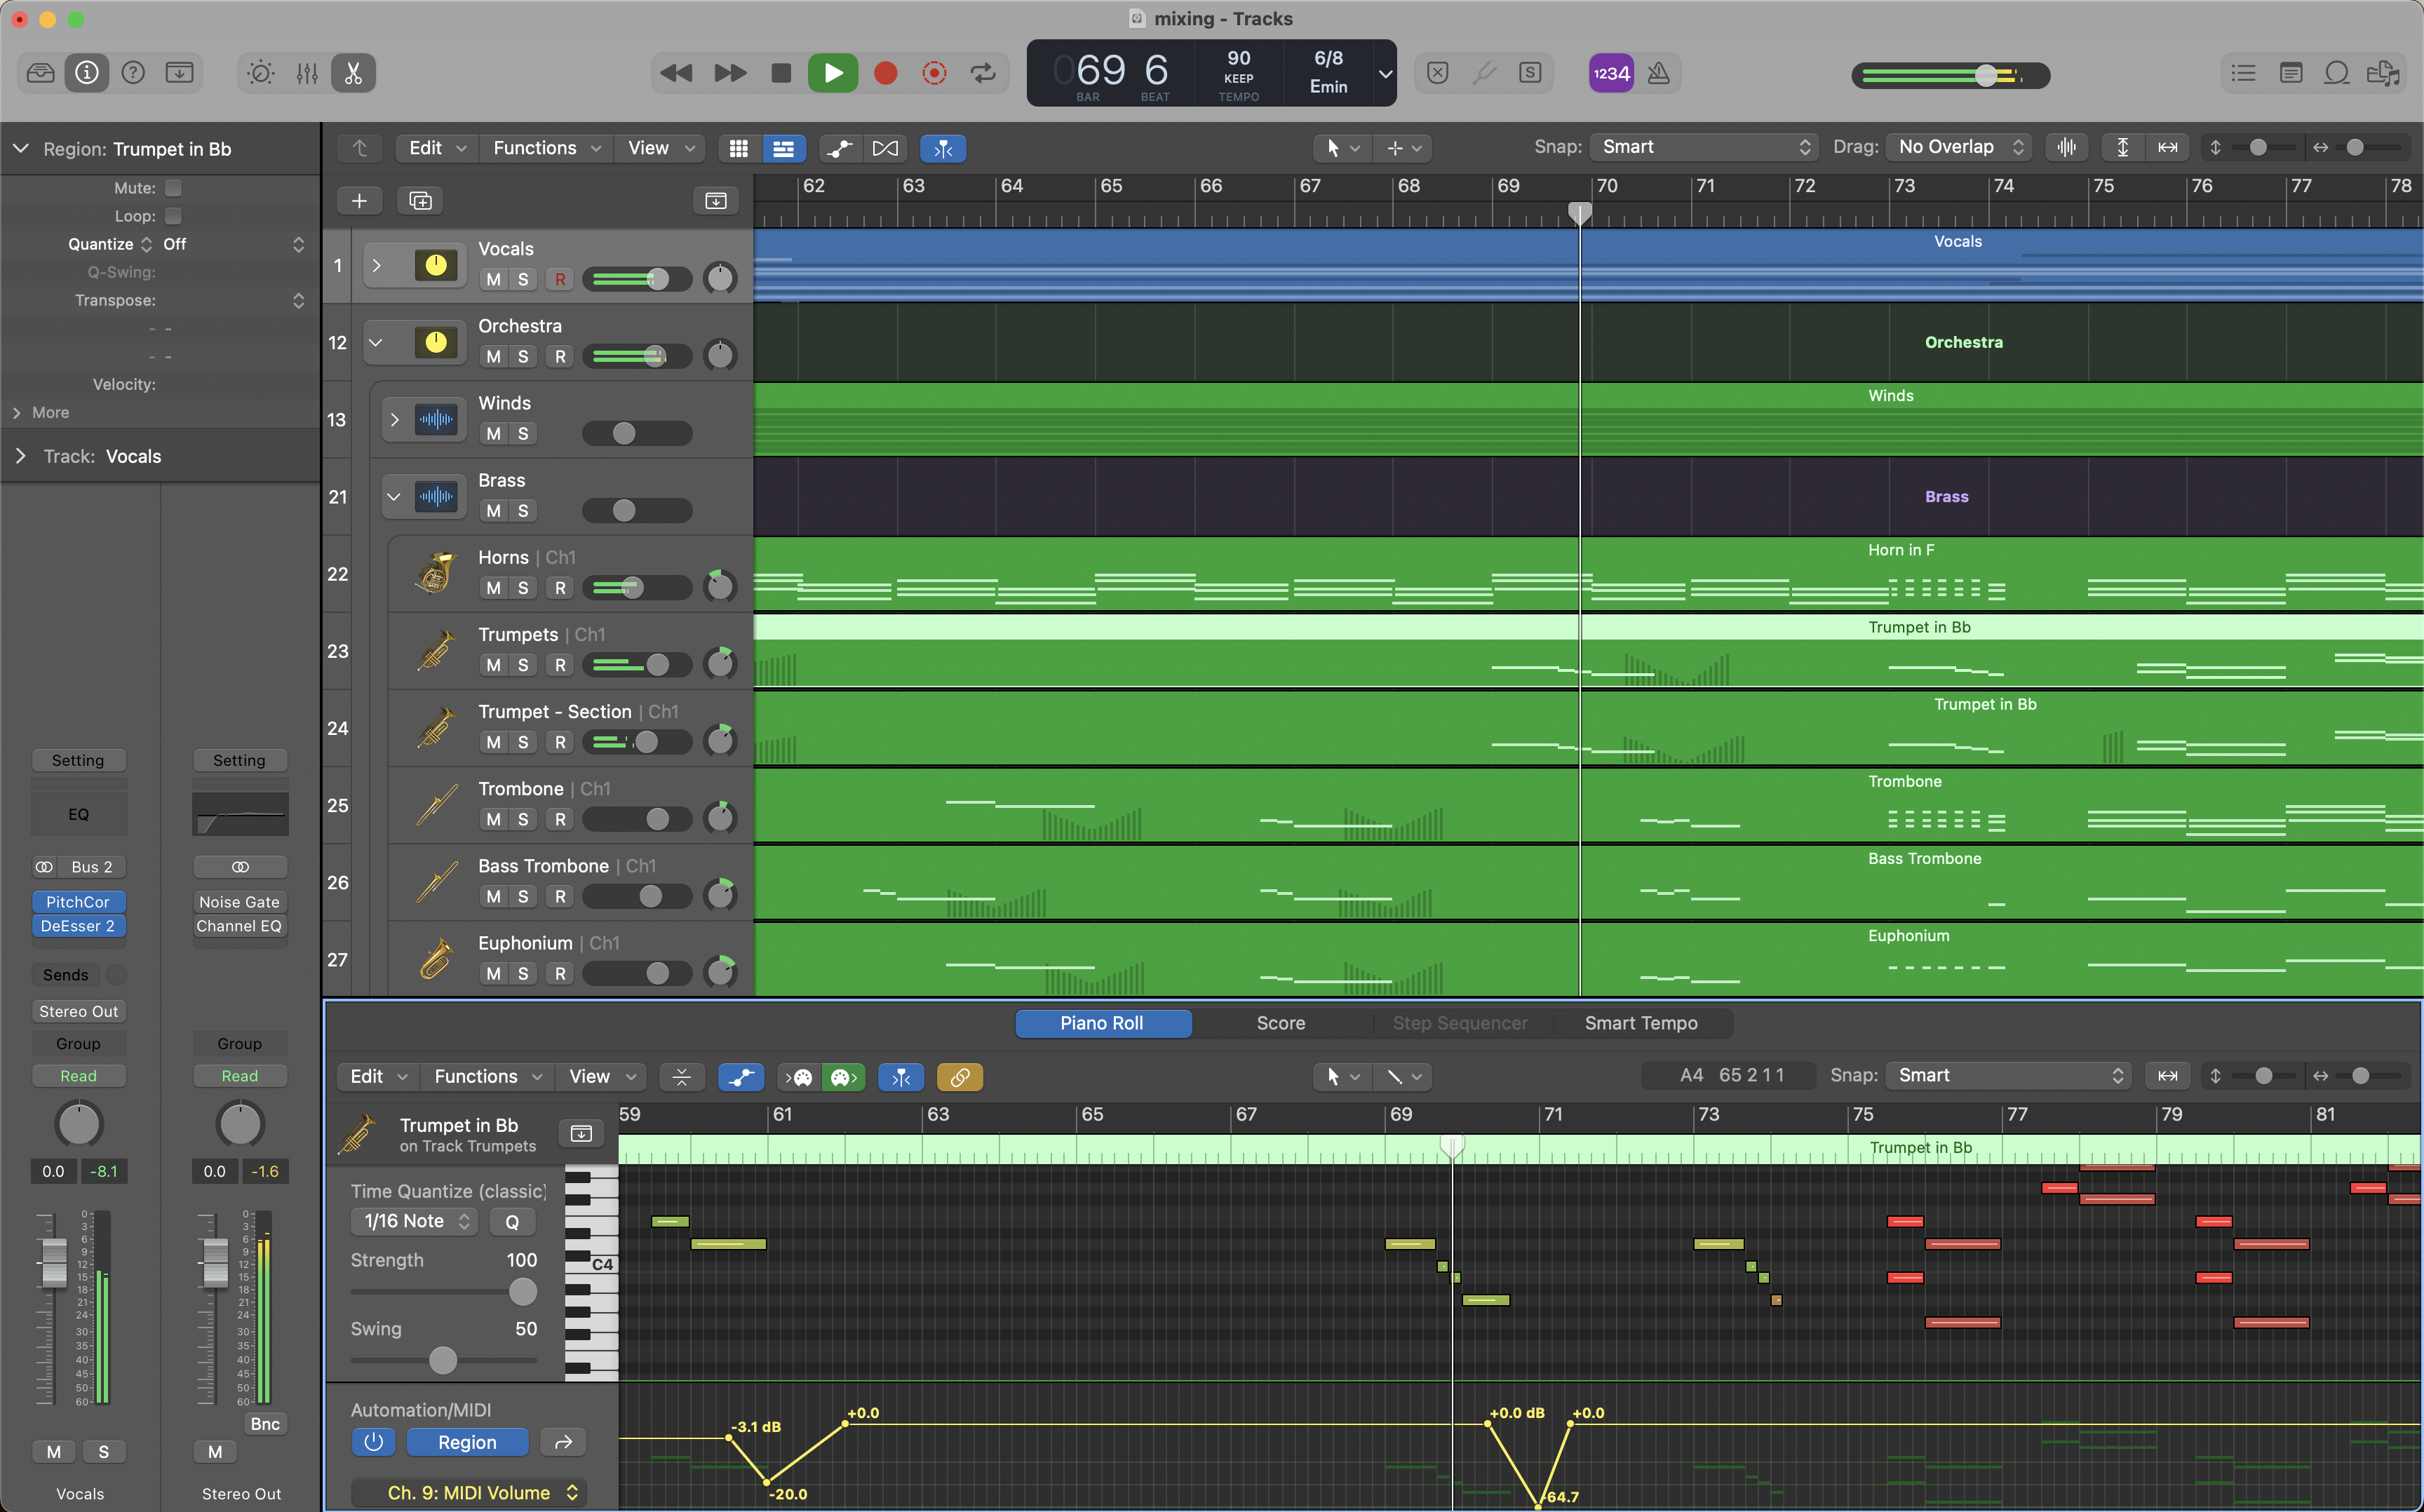Open the Tracks area Functions menu
This screenshot has height=1512, width=2424.
click(546, 148)
